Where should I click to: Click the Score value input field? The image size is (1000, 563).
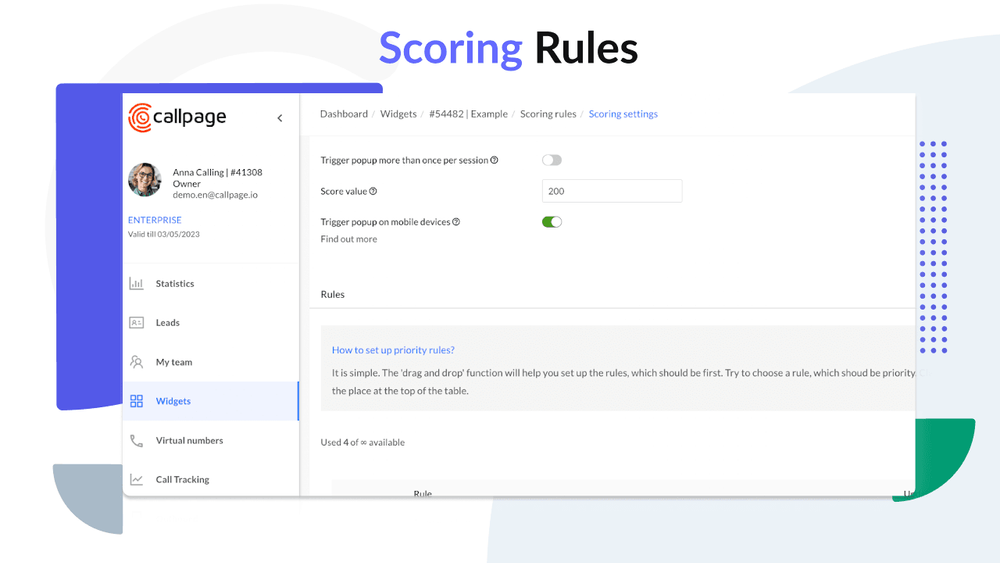(x=611, y=191)
